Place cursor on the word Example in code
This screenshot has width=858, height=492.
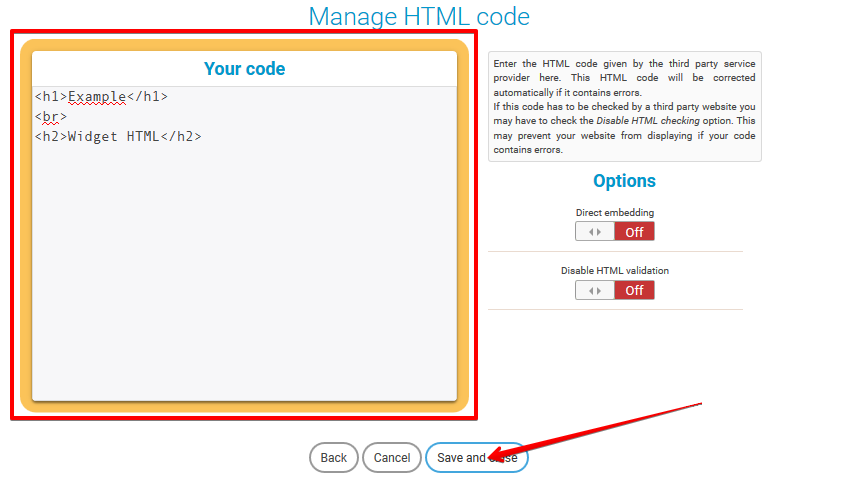[x=96, y=97]
